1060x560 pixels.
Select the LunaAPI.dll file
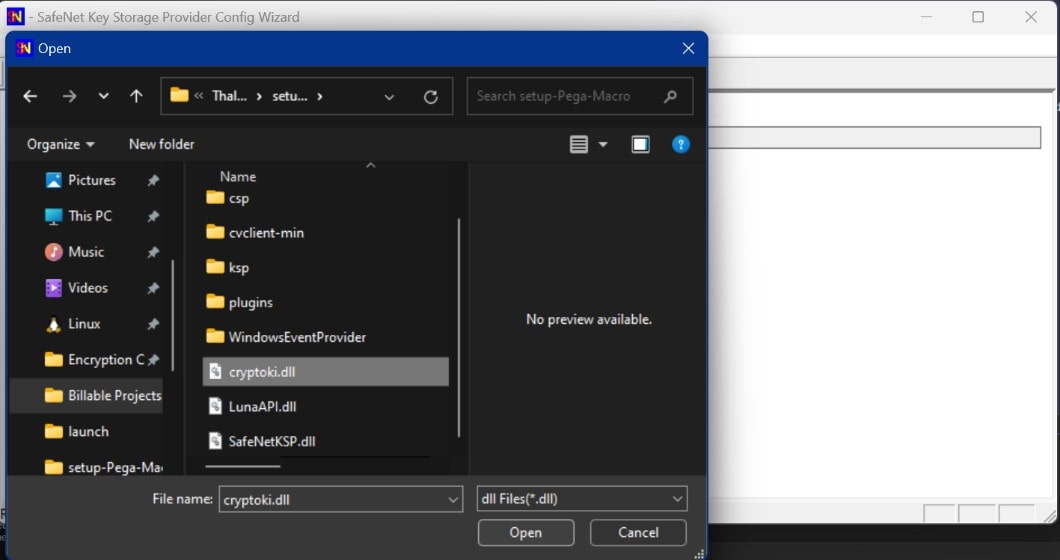[x=262, y=406]
